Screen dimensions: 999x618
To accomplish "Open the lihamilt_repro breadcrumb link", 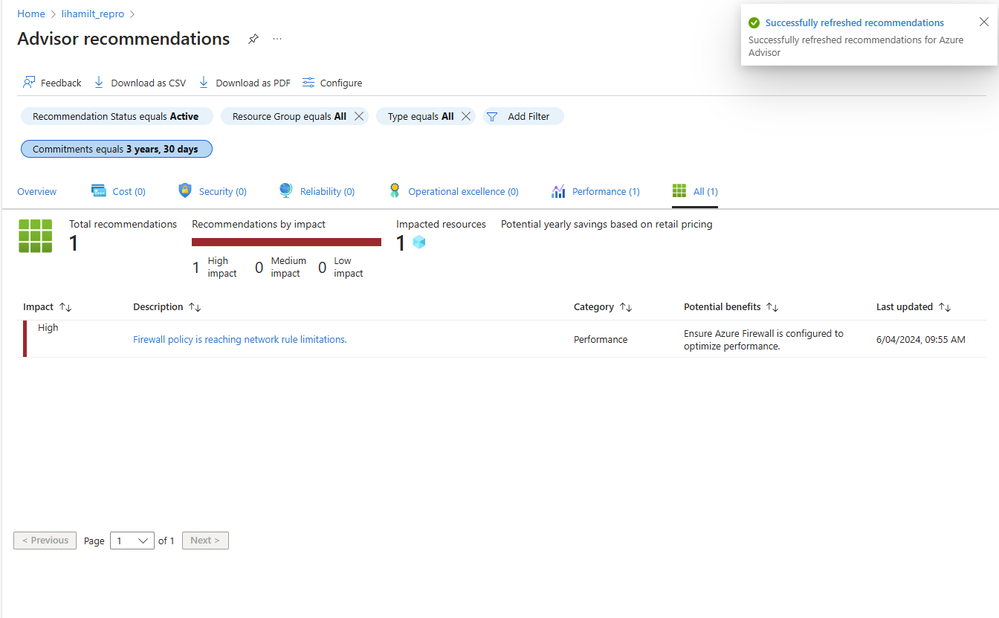I will point(93,13).
